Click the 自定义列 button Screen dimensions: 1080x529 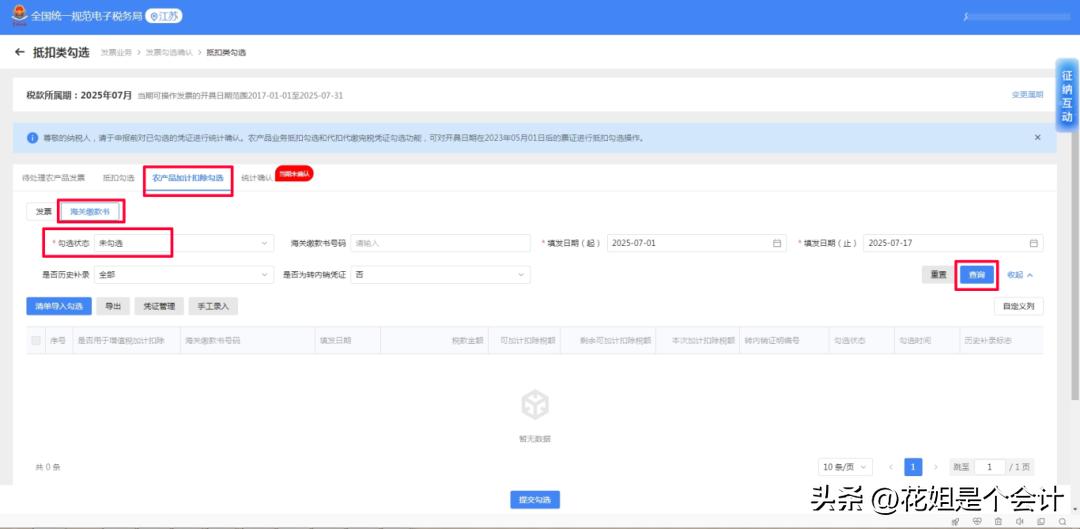click(x=1019, y=307)
